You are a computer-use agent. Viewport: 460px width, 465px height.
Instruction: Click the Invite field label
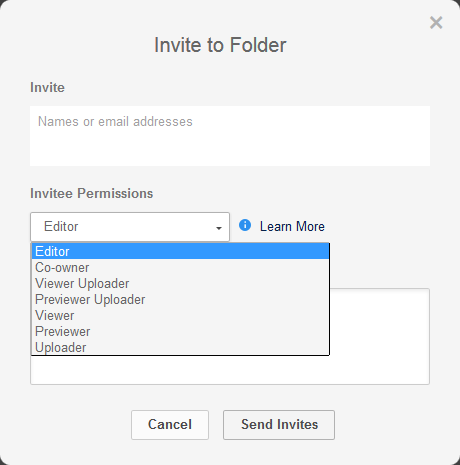(47, 87)
